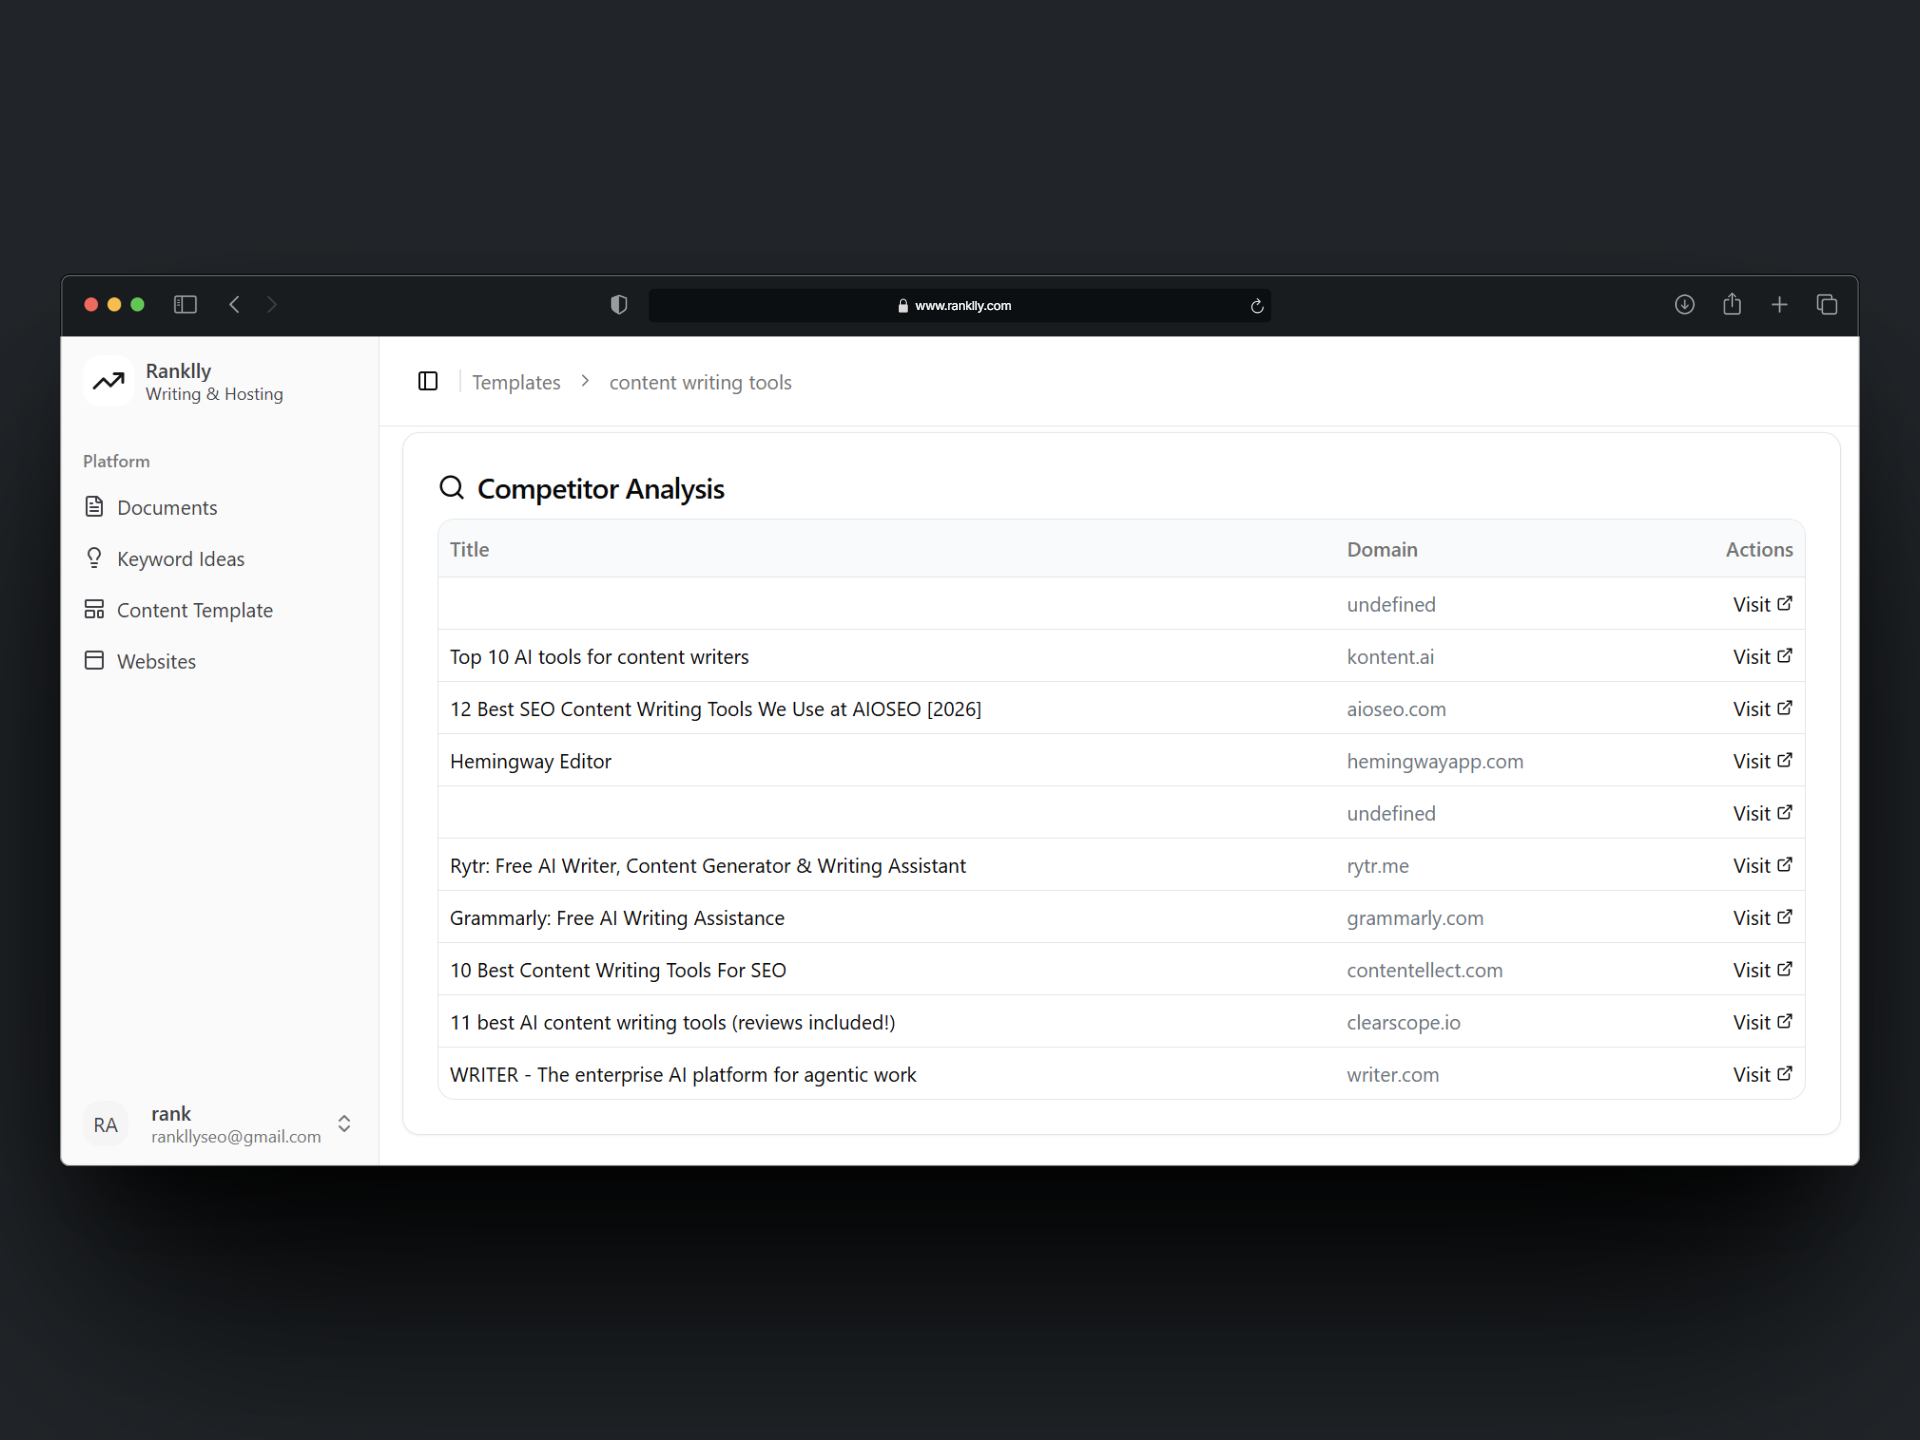Select the Content Template icon
This screenshot has width=1920, height=1440.
point(95,609)
